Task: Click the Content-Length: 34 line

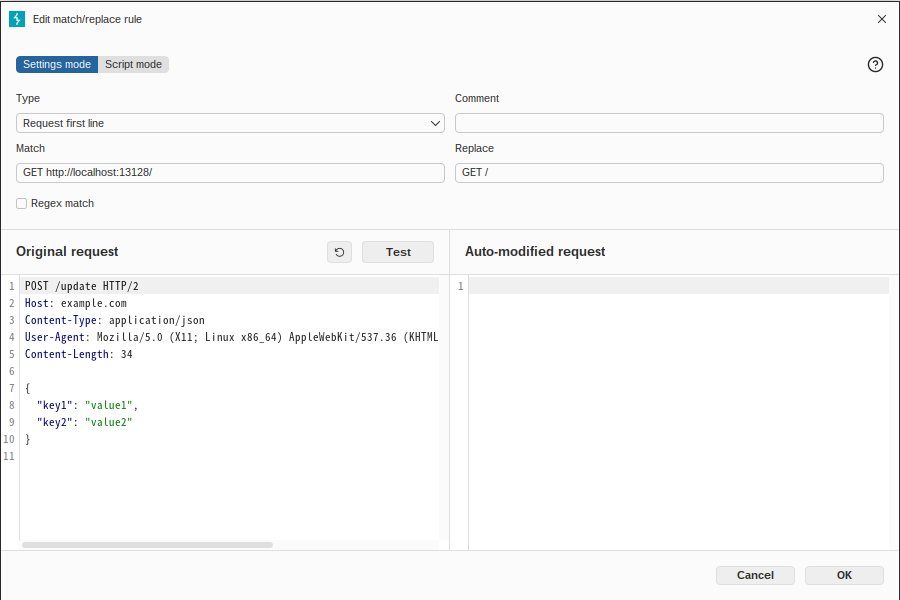Action: pyautogui.click(x=79, y=354)
